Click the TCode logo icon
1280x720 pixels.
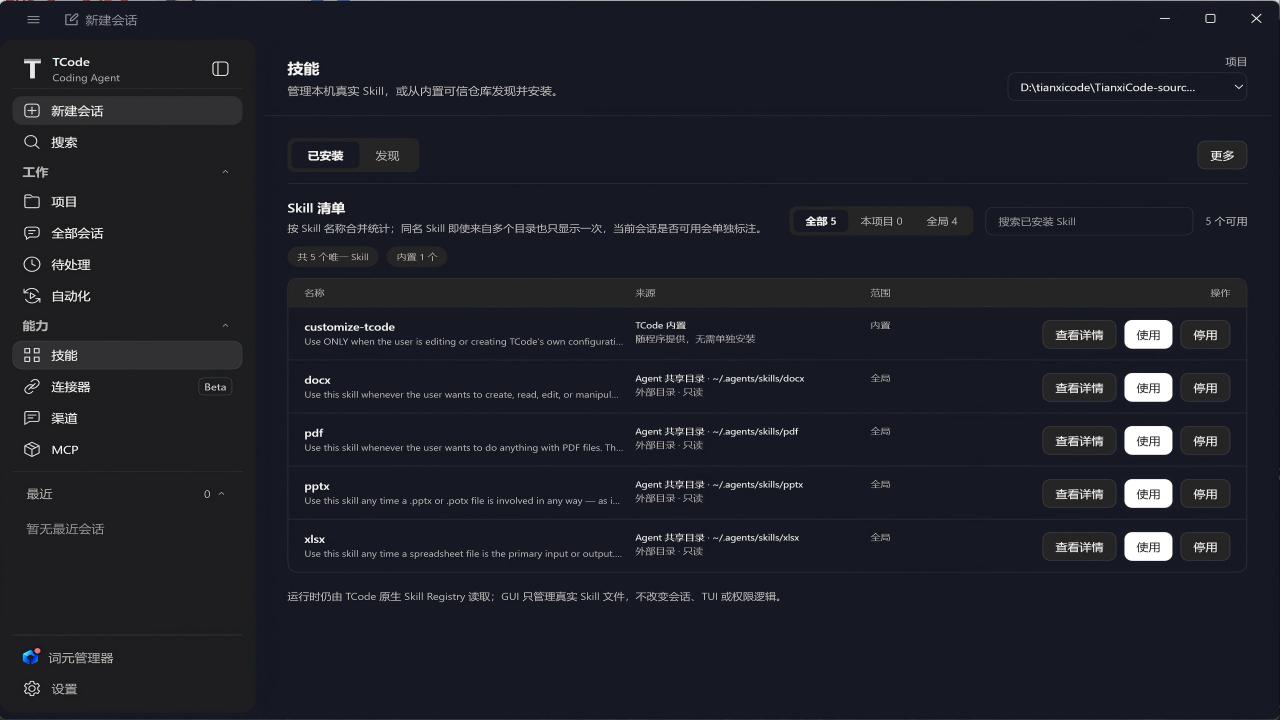(x=32, y=69)
